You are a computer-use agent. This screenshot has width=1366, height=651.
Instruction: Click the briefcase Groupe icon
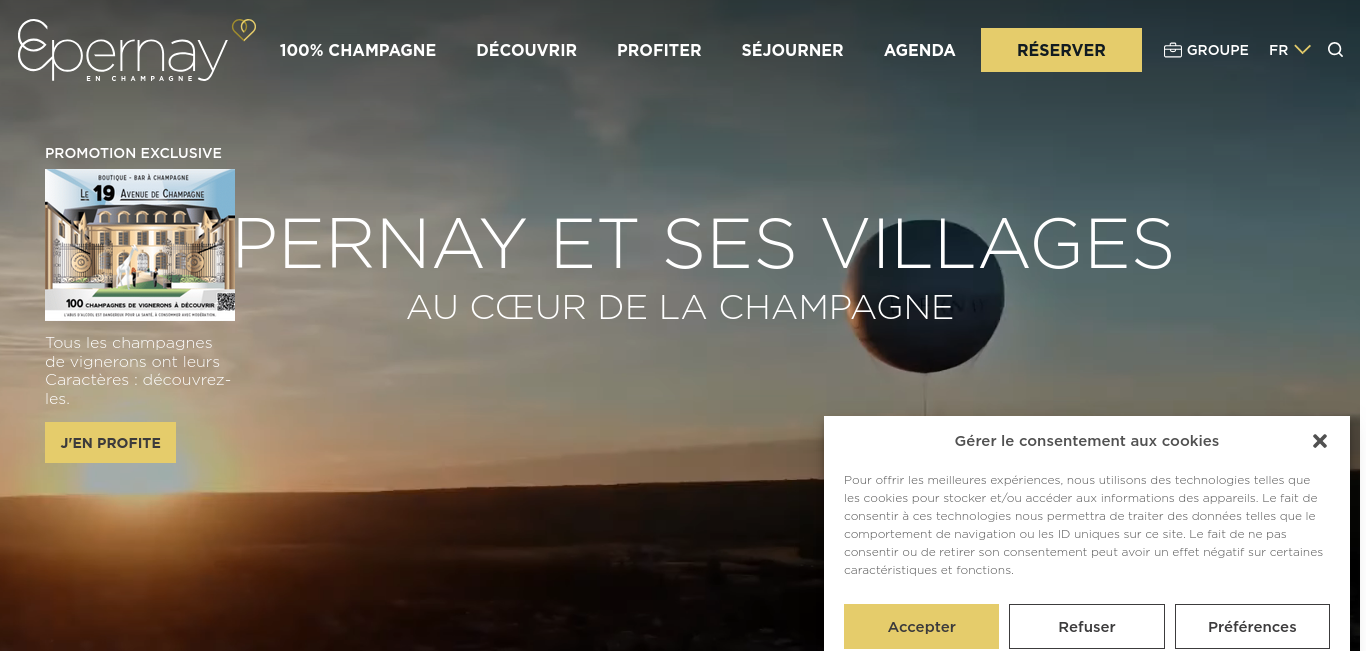pyautogui.click(x=1173, y=50)
